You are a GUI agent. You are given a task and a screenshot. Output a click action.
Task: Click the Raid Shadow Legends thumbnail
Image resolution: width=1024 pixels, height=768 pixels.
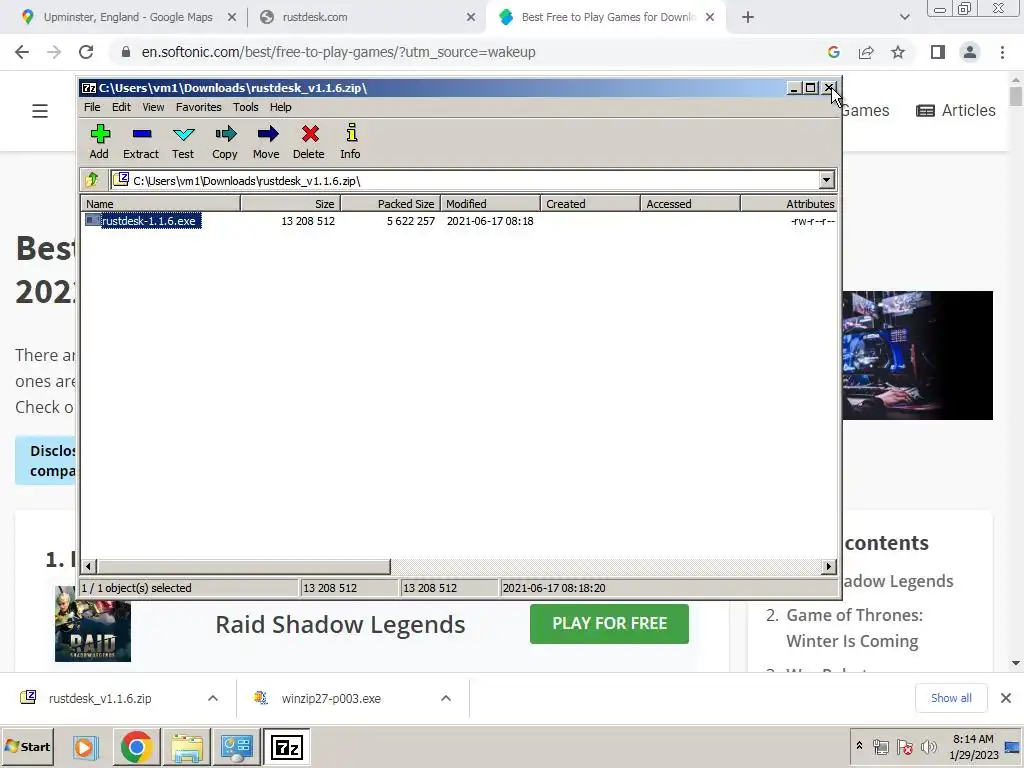point(93,624)
